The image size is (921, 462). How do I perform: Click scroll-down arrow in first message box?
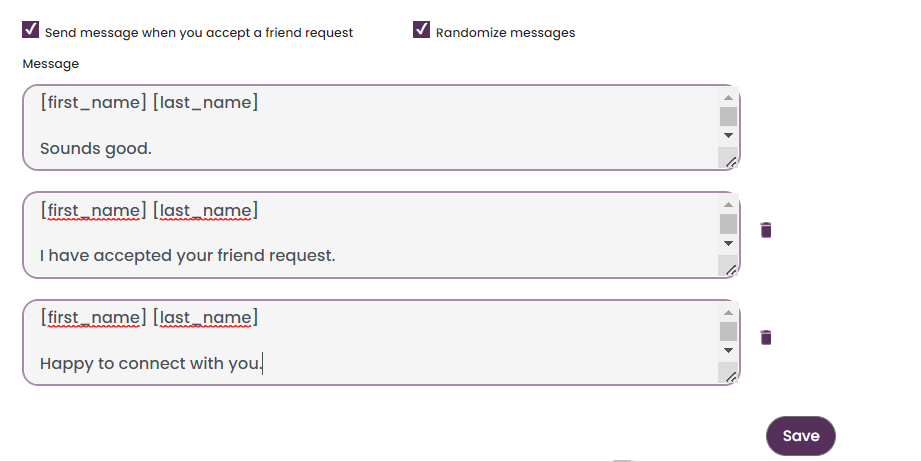728,135
